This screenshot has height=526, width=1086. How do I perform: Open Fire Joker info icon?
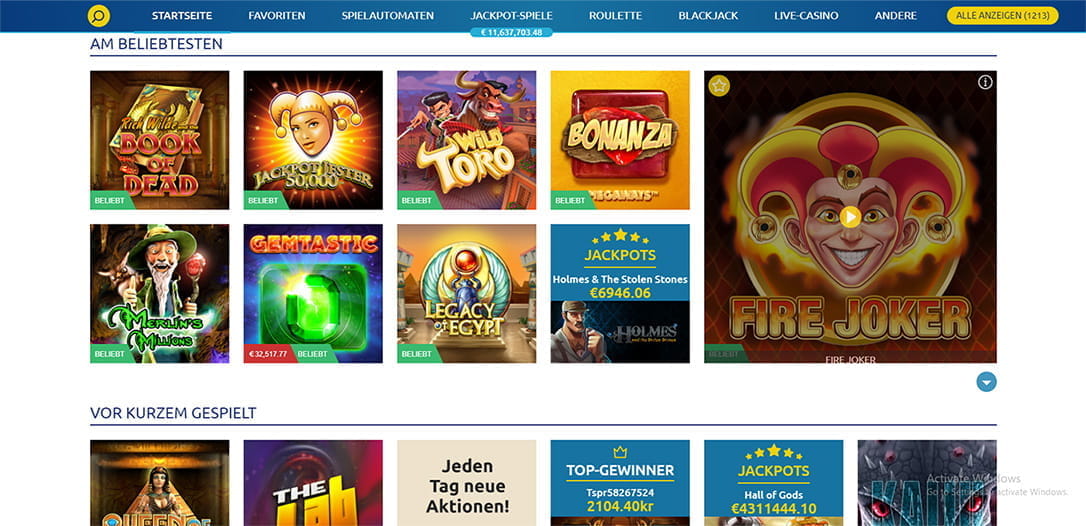985,82
